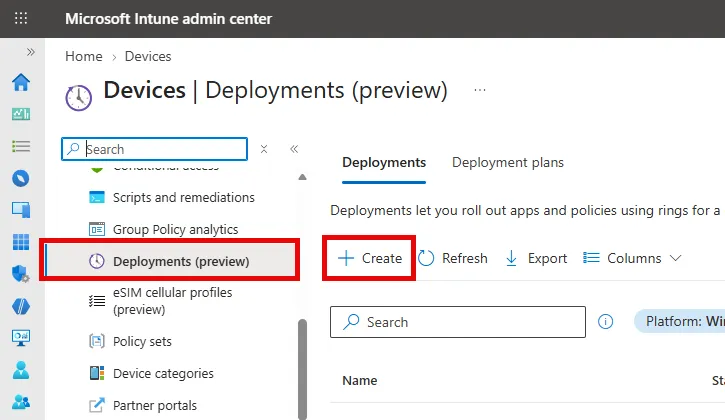The height and width of the screenshot is (420, 725).
Task: Open the blue circular stripe icon in rail
Action: coord(21,306)
